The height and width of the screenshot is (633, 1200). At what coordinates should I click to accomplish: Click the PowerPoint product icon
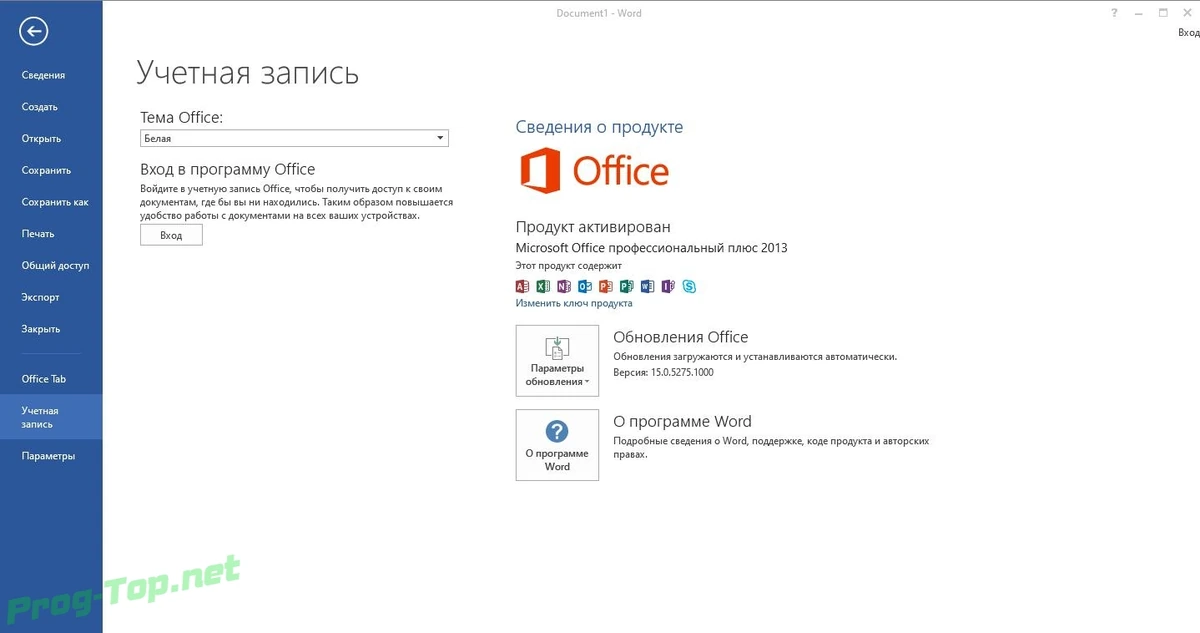(x=605, y=286)
